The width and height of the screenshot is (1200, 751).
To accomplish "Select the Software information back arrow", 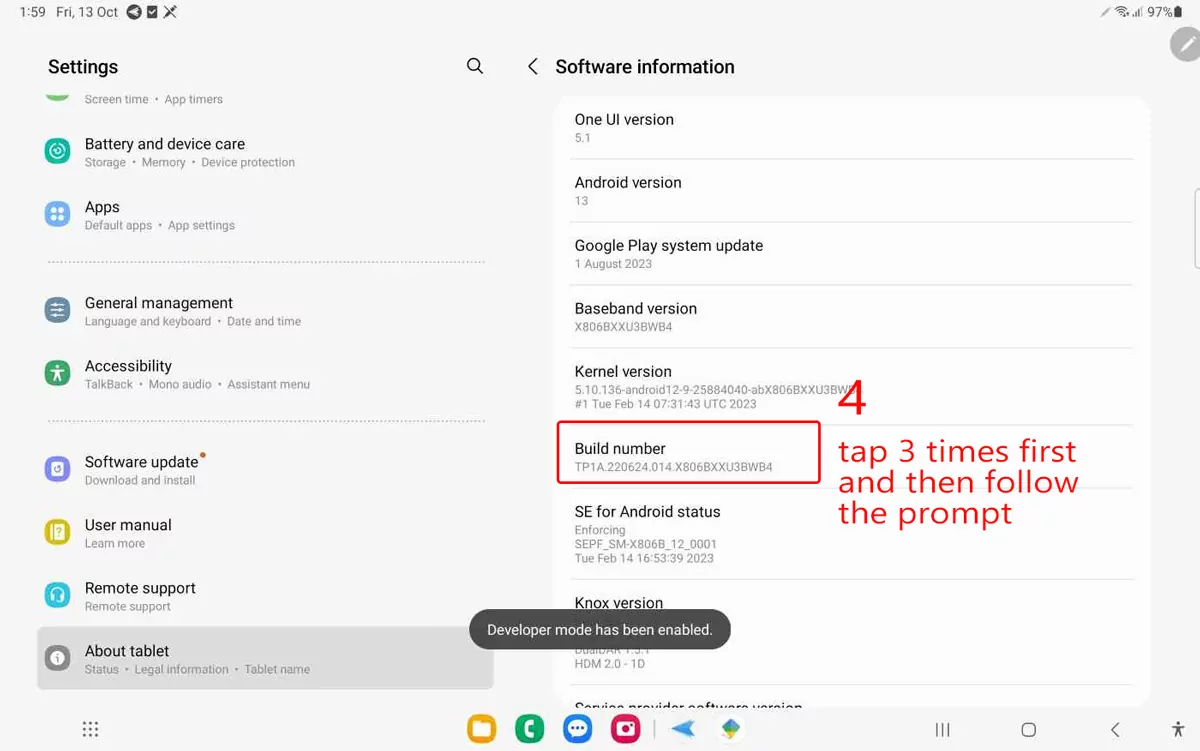I will point(532,66).
